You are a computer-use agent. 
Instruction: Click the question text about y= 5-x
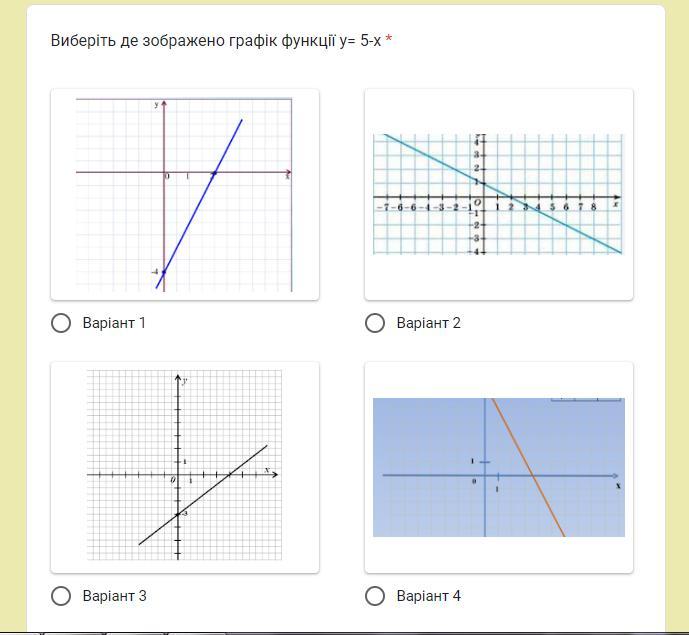[216, 40]
